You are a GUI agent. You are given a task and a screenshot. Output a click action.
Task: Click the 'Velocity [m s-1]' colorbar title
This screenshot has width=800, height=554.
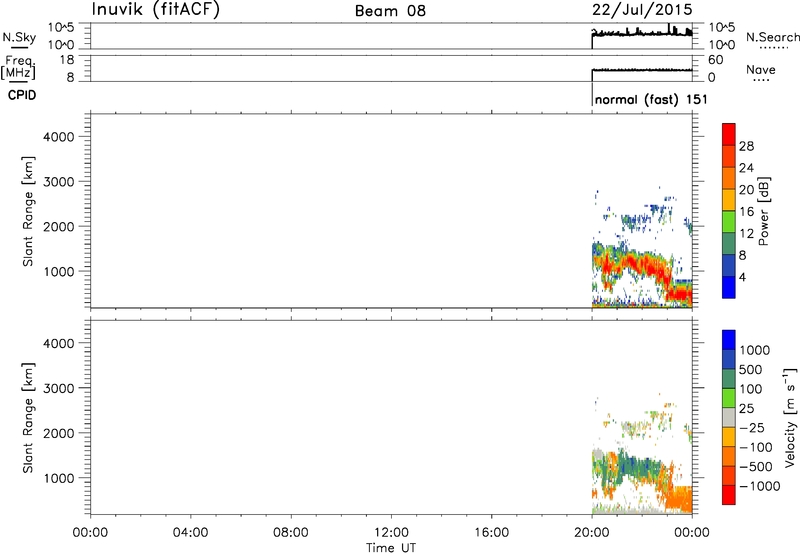[789, 417]
